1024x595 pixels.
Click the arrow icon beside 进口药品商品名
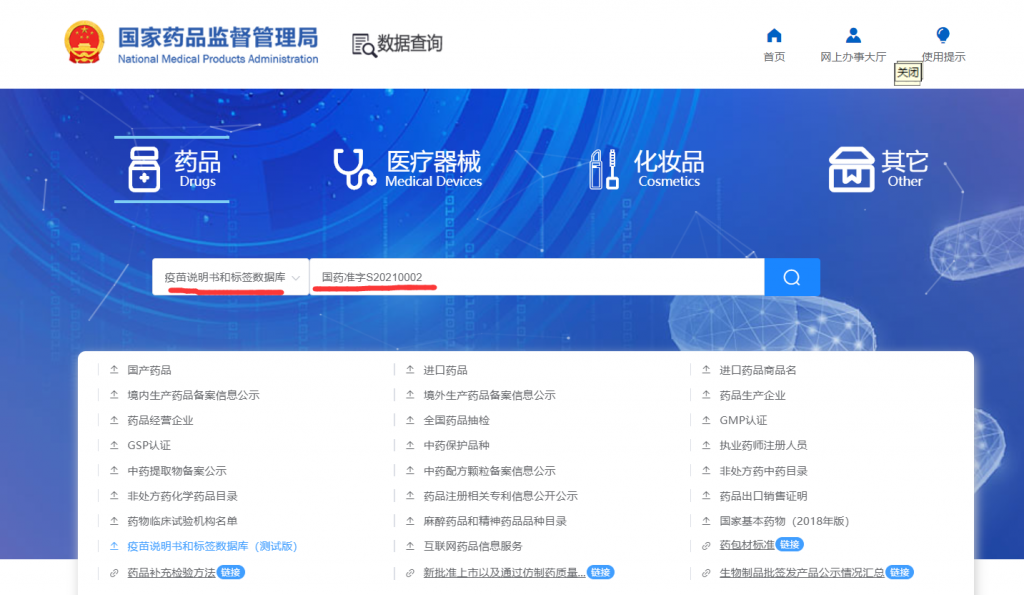[x=706, y=370]
